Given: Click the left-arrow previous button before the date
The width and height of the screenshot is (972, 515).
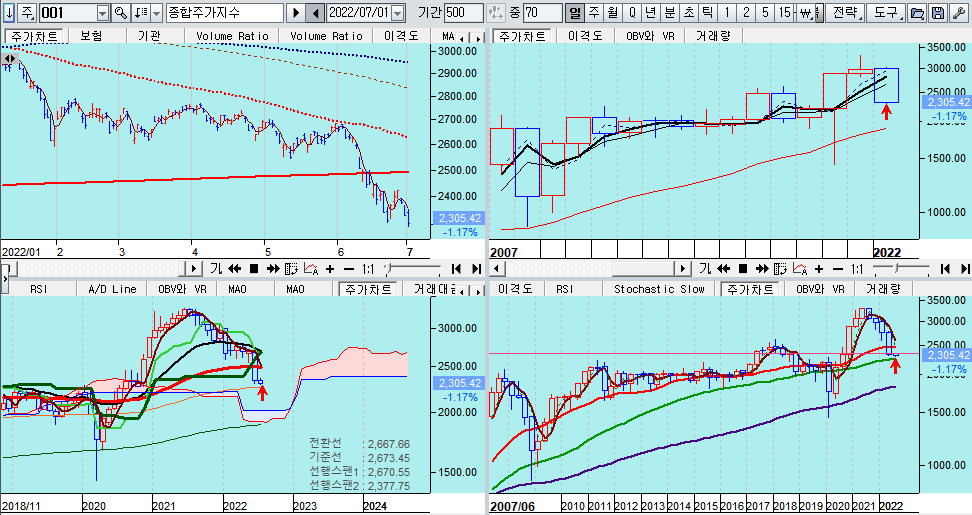Looking at the screenshot, I should click(314, 13).
